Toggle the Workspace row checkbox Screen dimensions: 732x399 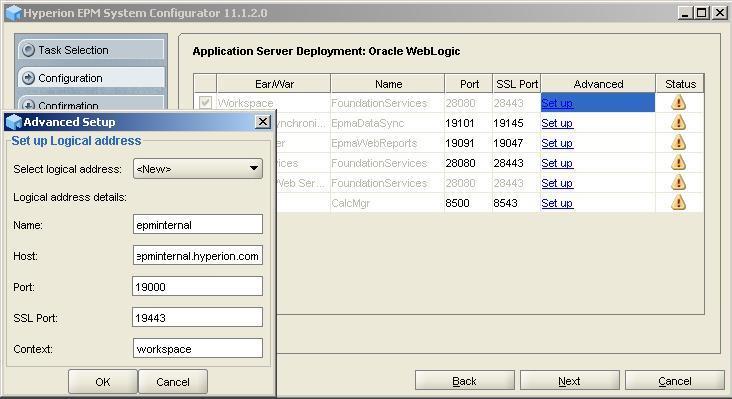pos(205,102)
